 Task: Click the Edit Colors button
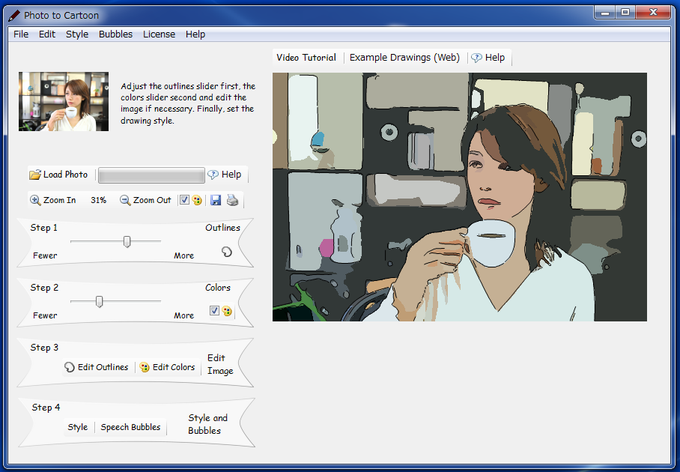[167, 367]
